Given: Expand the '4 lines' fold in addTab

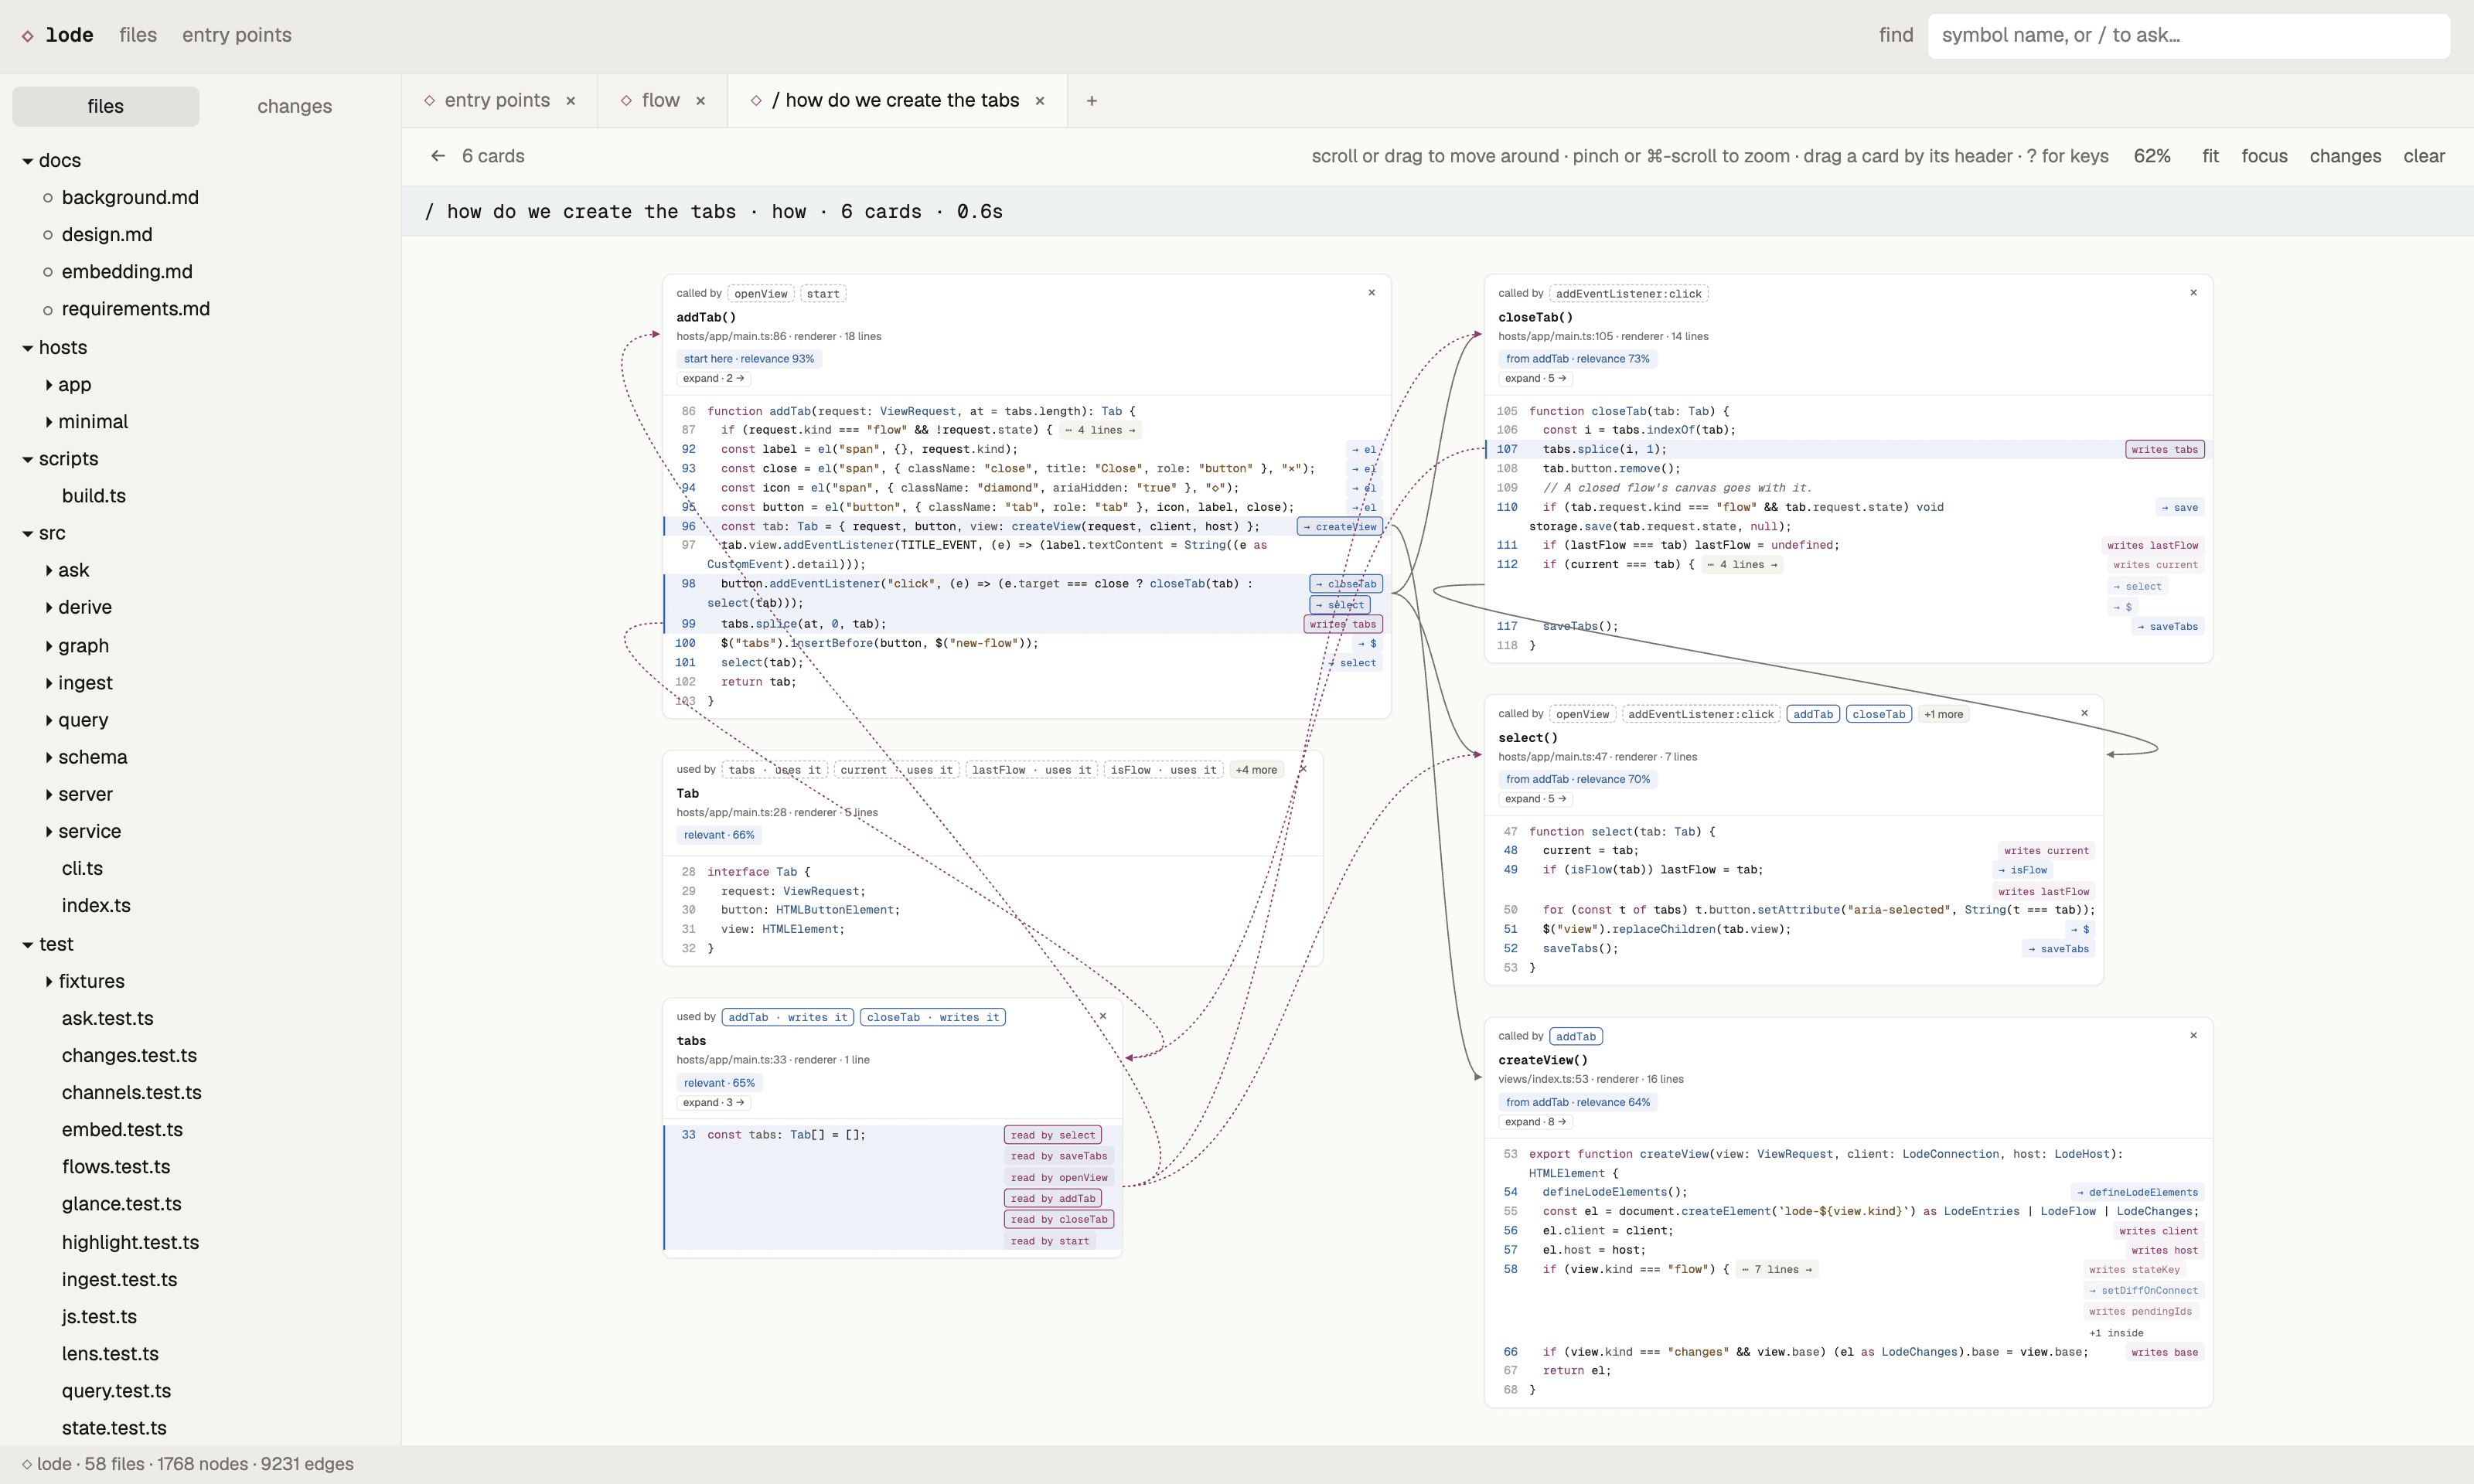Looking at the screenshot, I should tap(1100, 430).
